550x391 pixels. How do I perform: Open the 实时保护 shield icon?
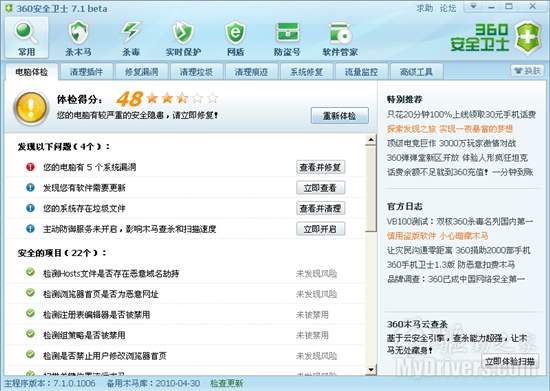coord(183,32)
